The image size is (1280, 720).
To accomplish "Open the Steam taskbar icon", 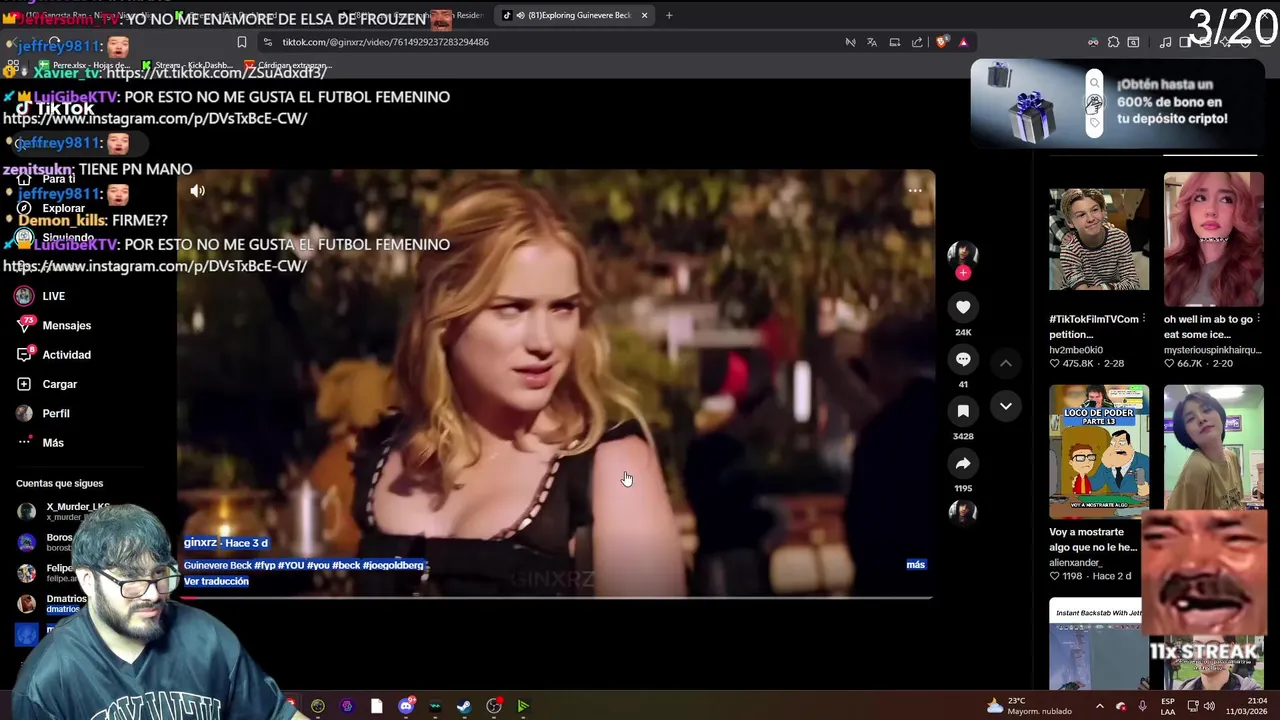I will (464, 706).
